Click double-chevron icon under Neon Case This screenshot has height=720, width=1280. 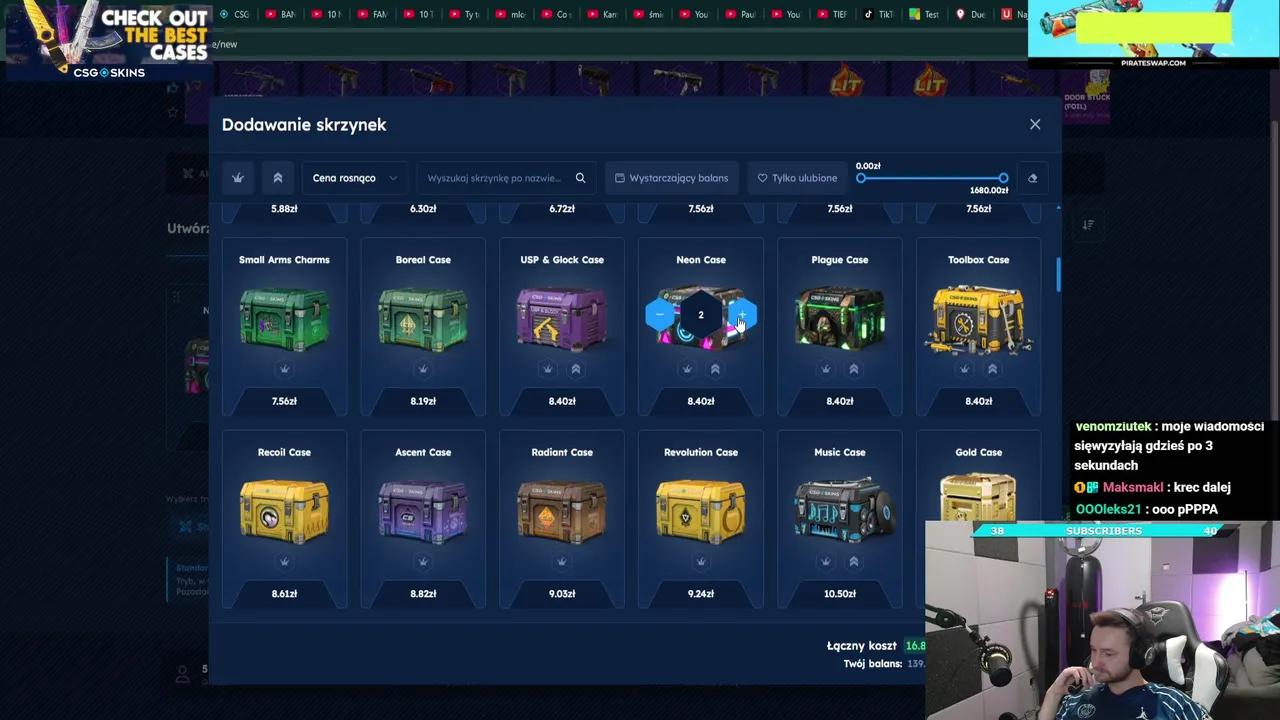click(715, 369)
